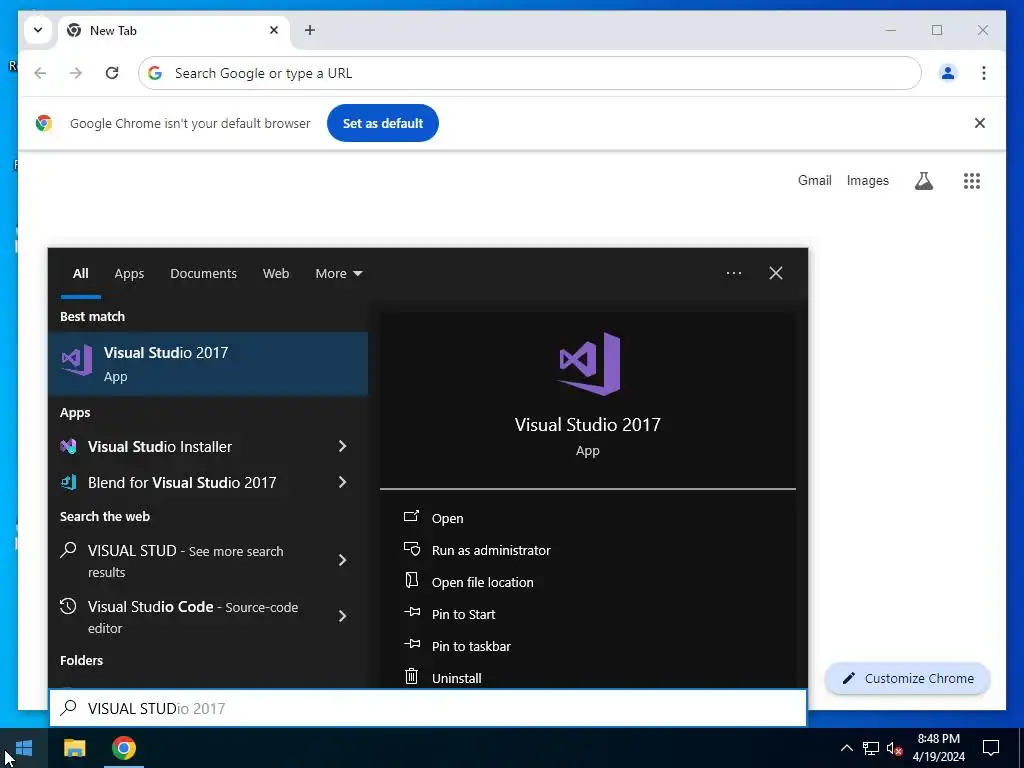Click the large Visual Studio 2017 logo
1024x768 pixels.
click(588, 364)
